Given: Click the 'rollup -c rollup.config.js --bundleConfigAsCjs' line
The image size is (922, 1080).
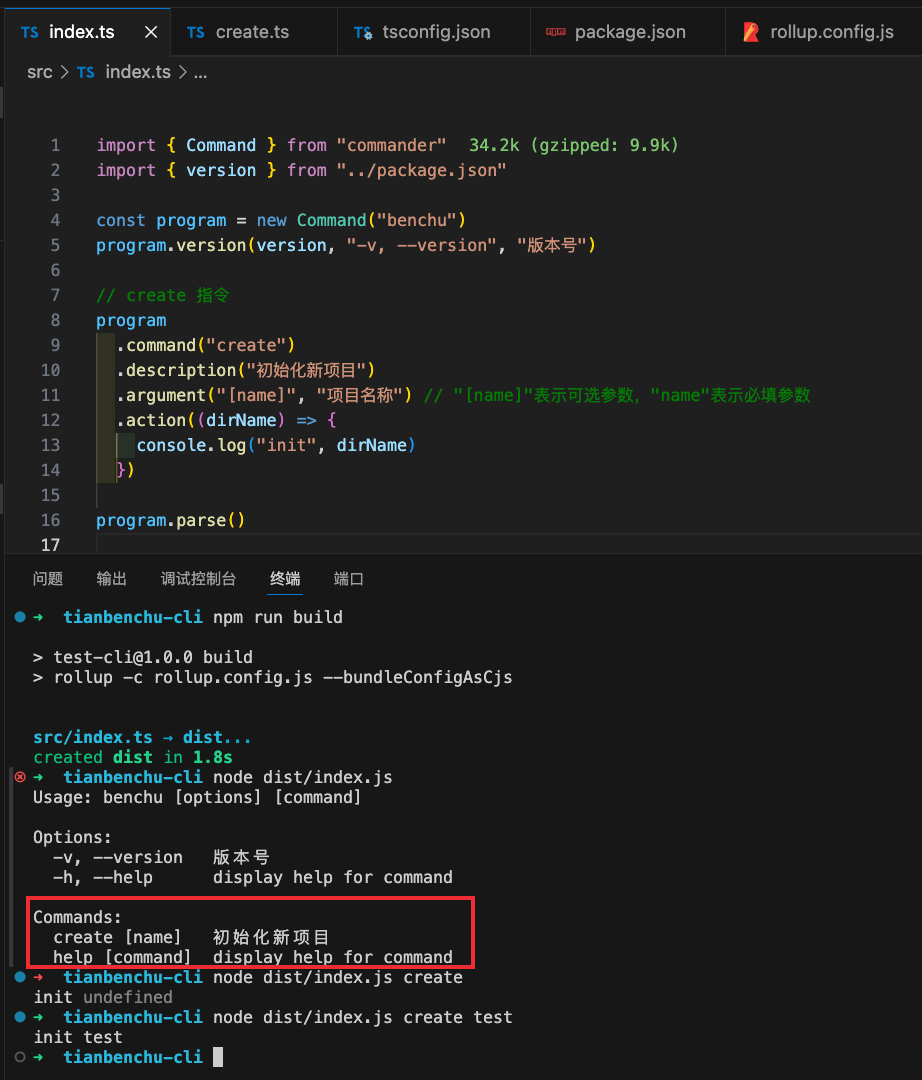Looking at the screenshot, I should [273, 677].
